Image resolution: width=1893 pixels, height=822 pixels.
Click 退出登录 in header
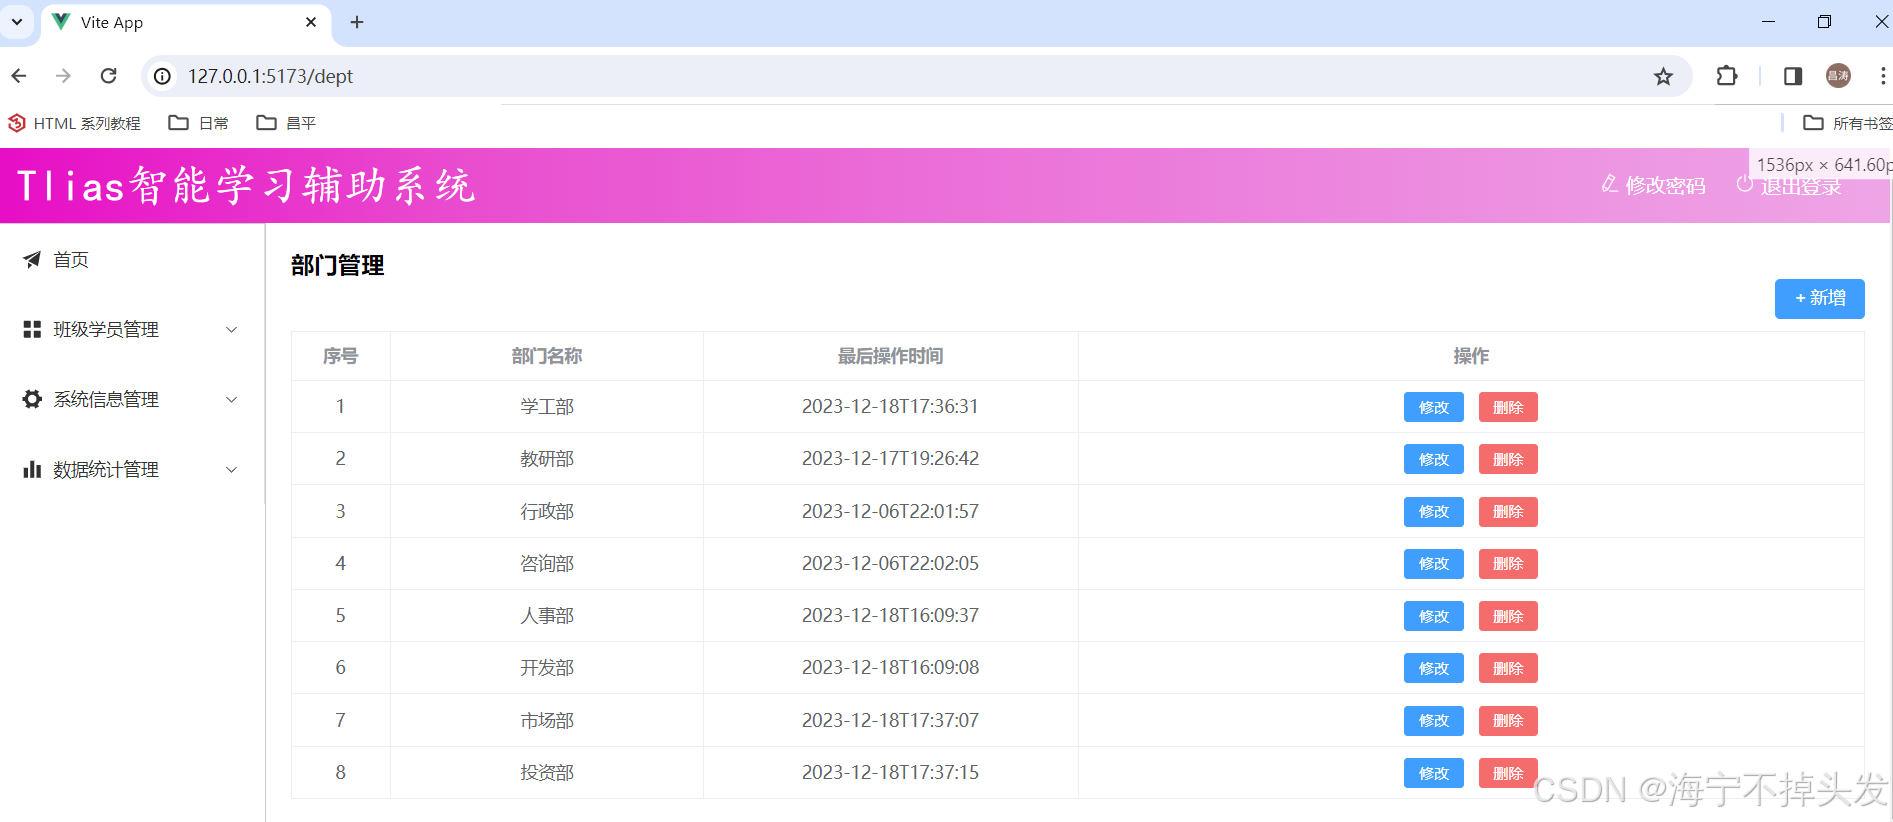[1790, 186]
